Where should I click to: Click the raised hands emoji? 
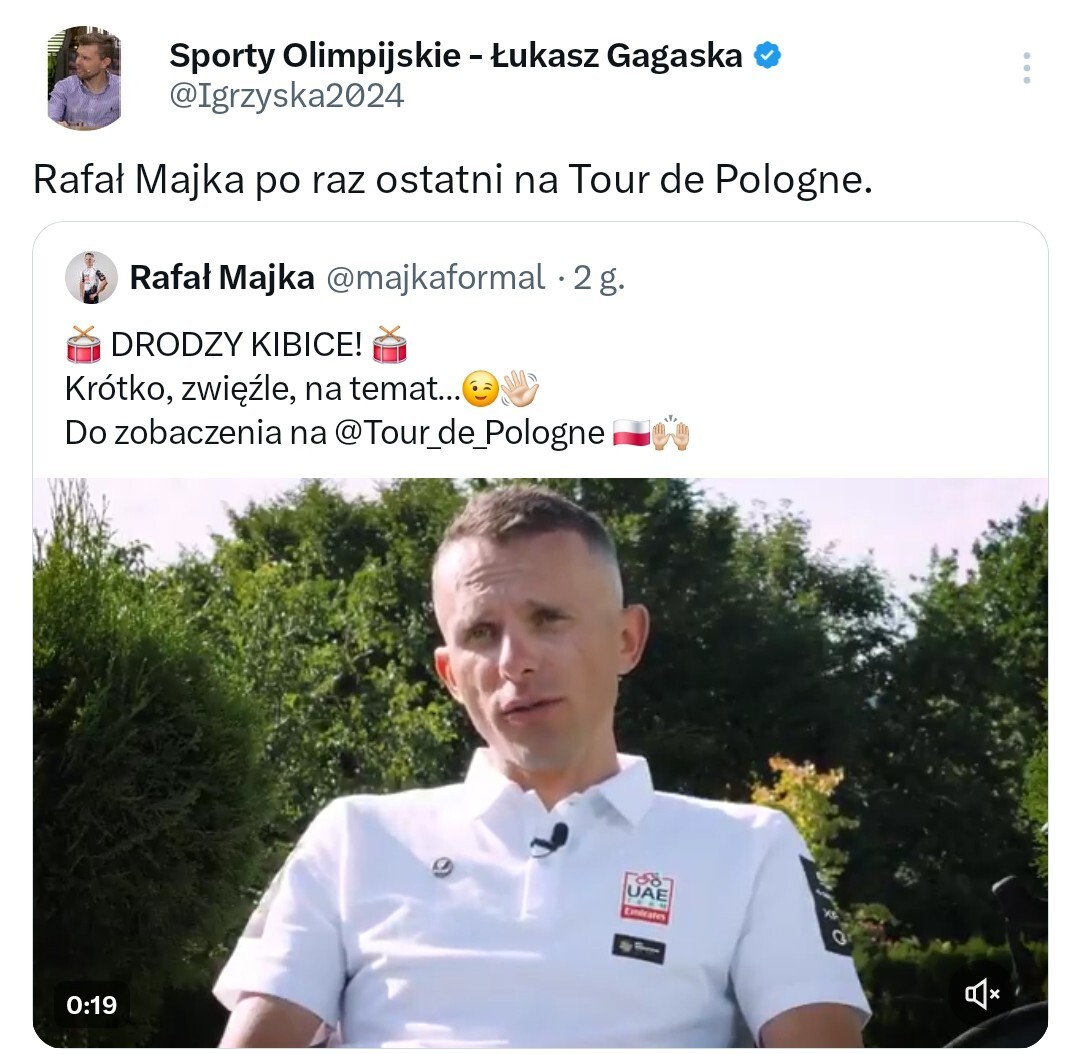click(671, 433)
